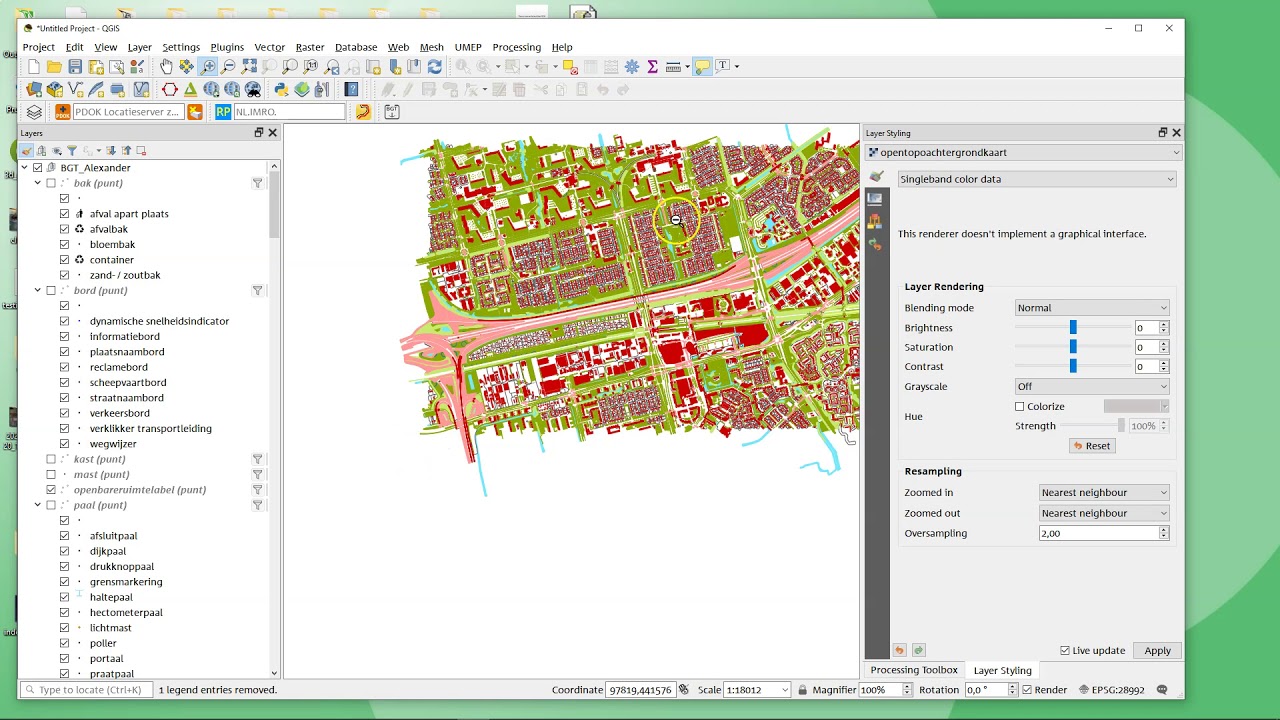Click the Type to locate search field

(x=86, y=690)
